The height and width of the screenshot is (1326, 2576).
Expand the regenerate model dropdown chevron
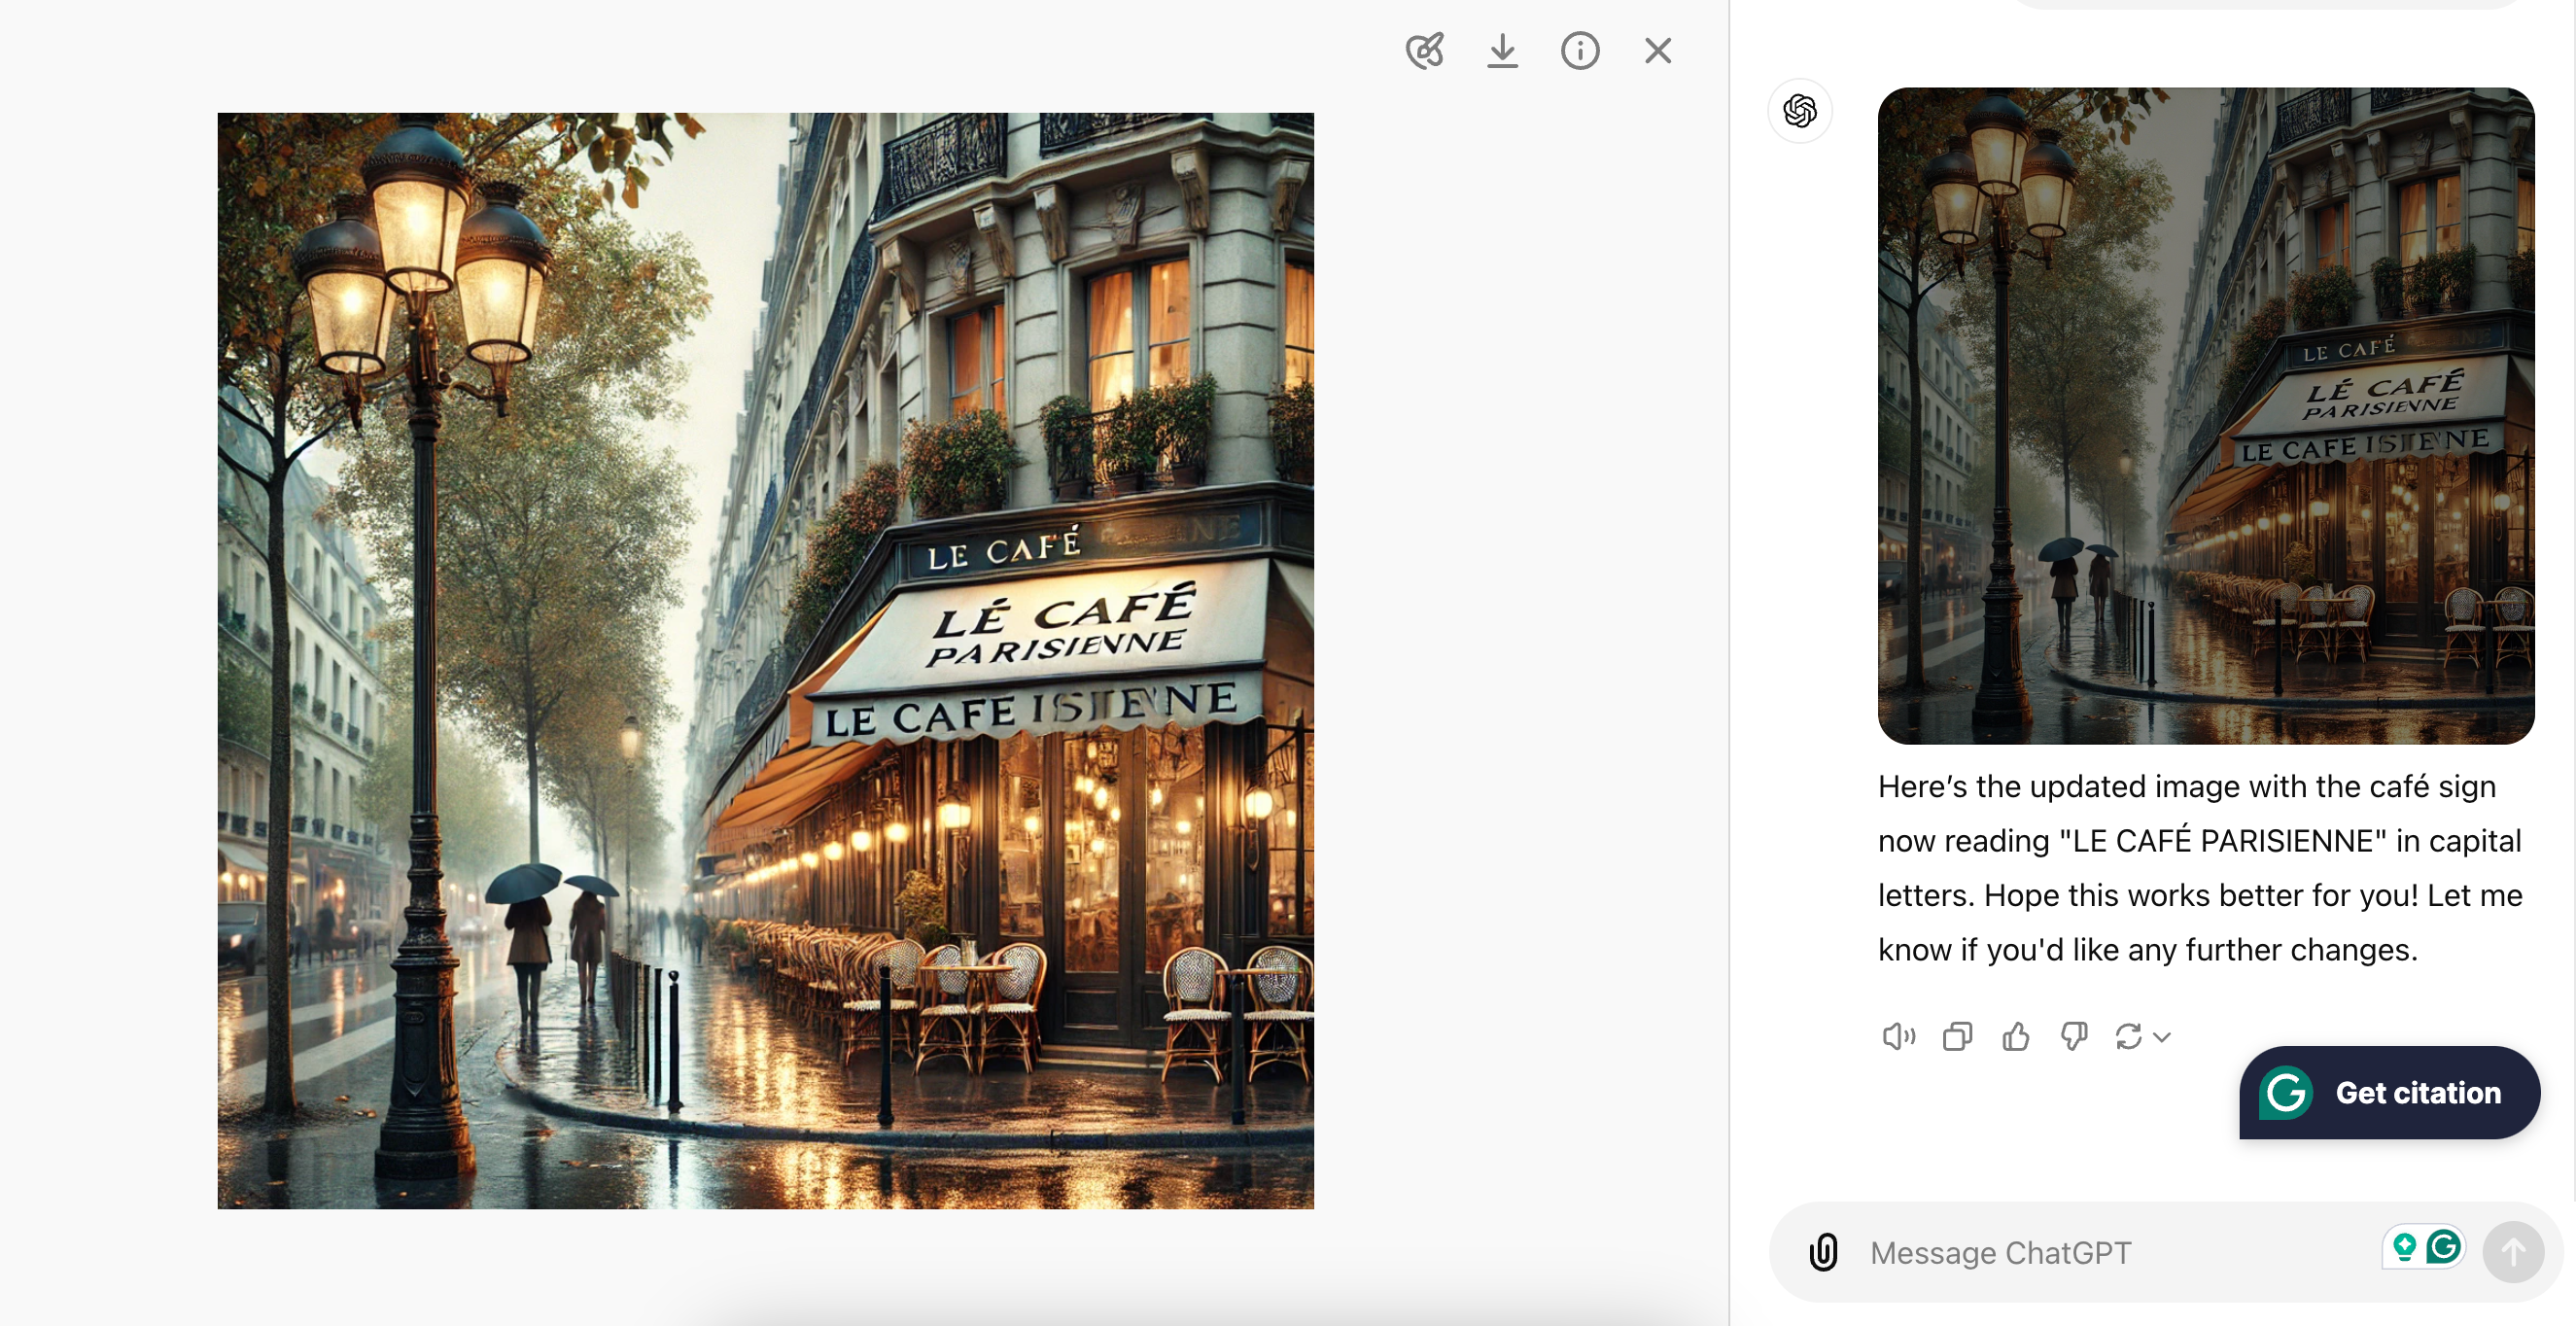(x=2162, y=1038)
